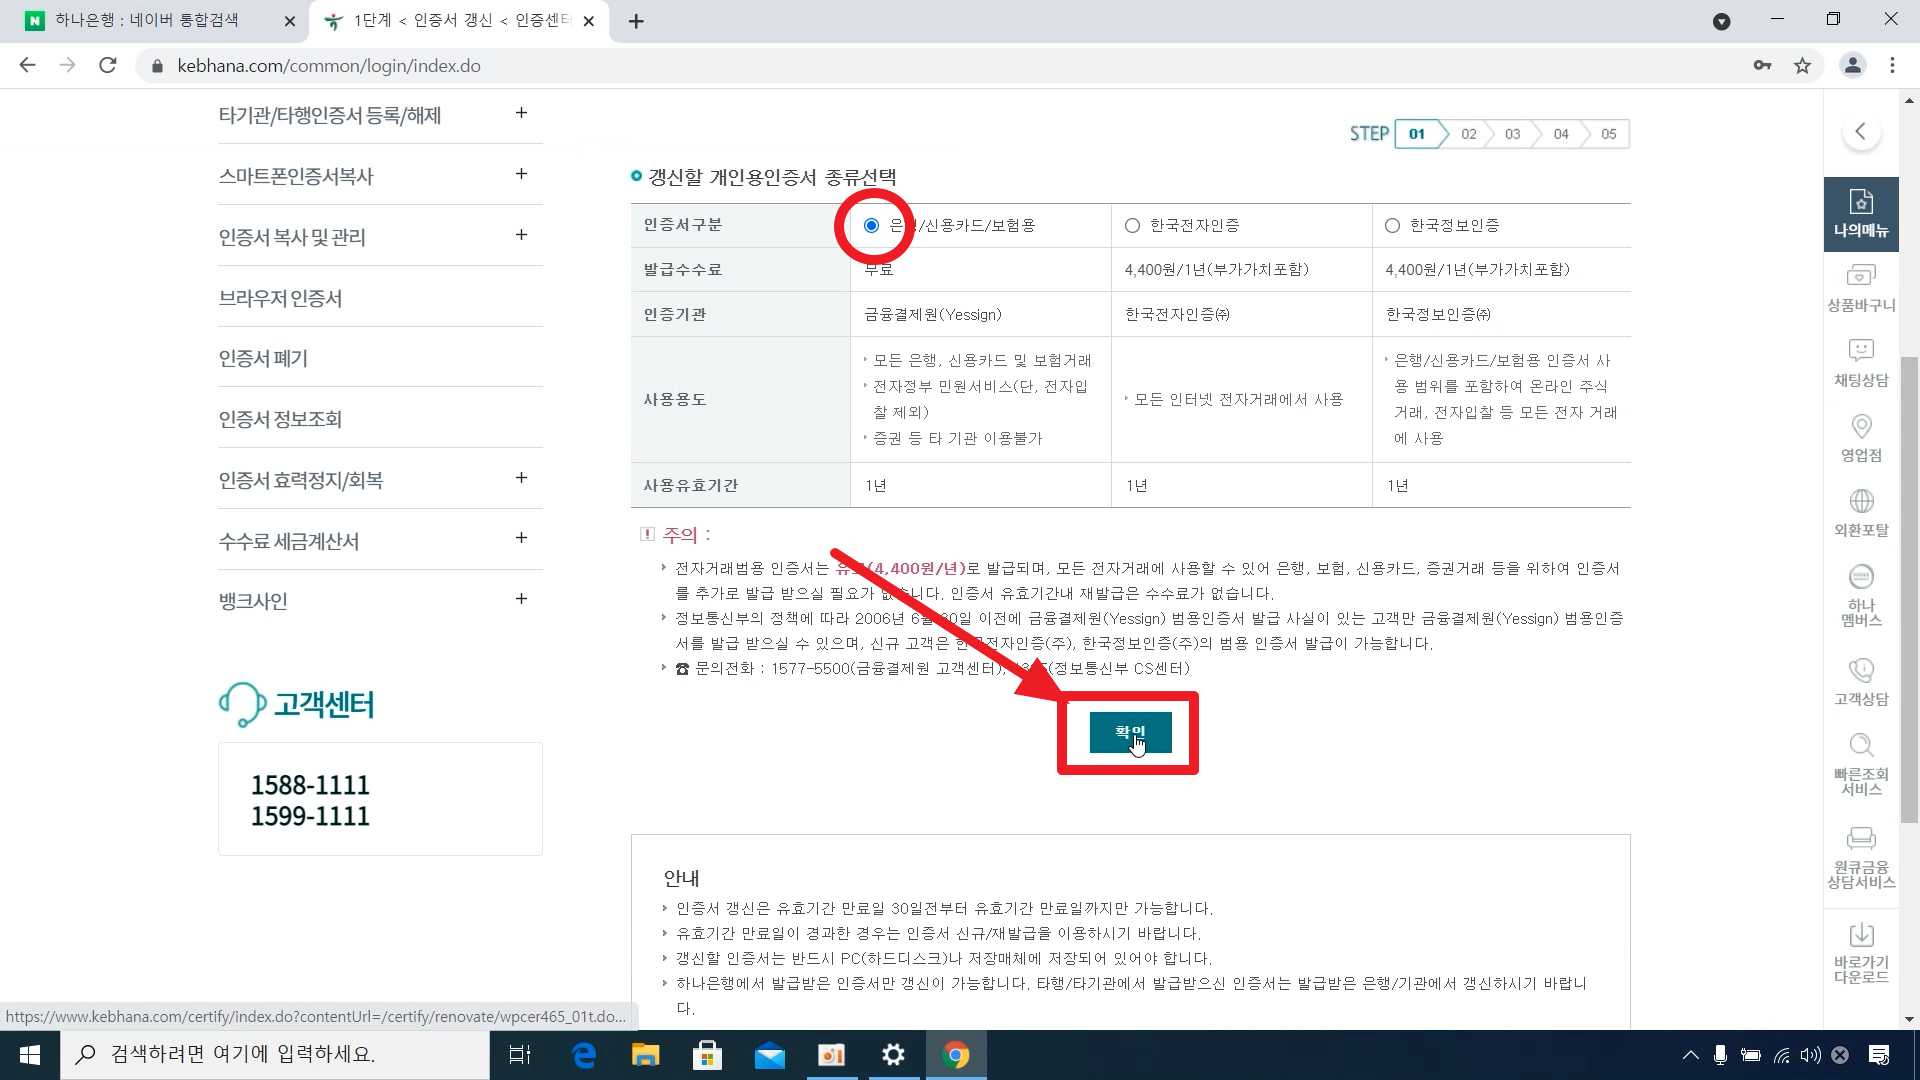Image resolution: width=1920 pixels, height=1080 pixels.
Task: Open 인증서 폐기 menu item
Action: (263, 358)
